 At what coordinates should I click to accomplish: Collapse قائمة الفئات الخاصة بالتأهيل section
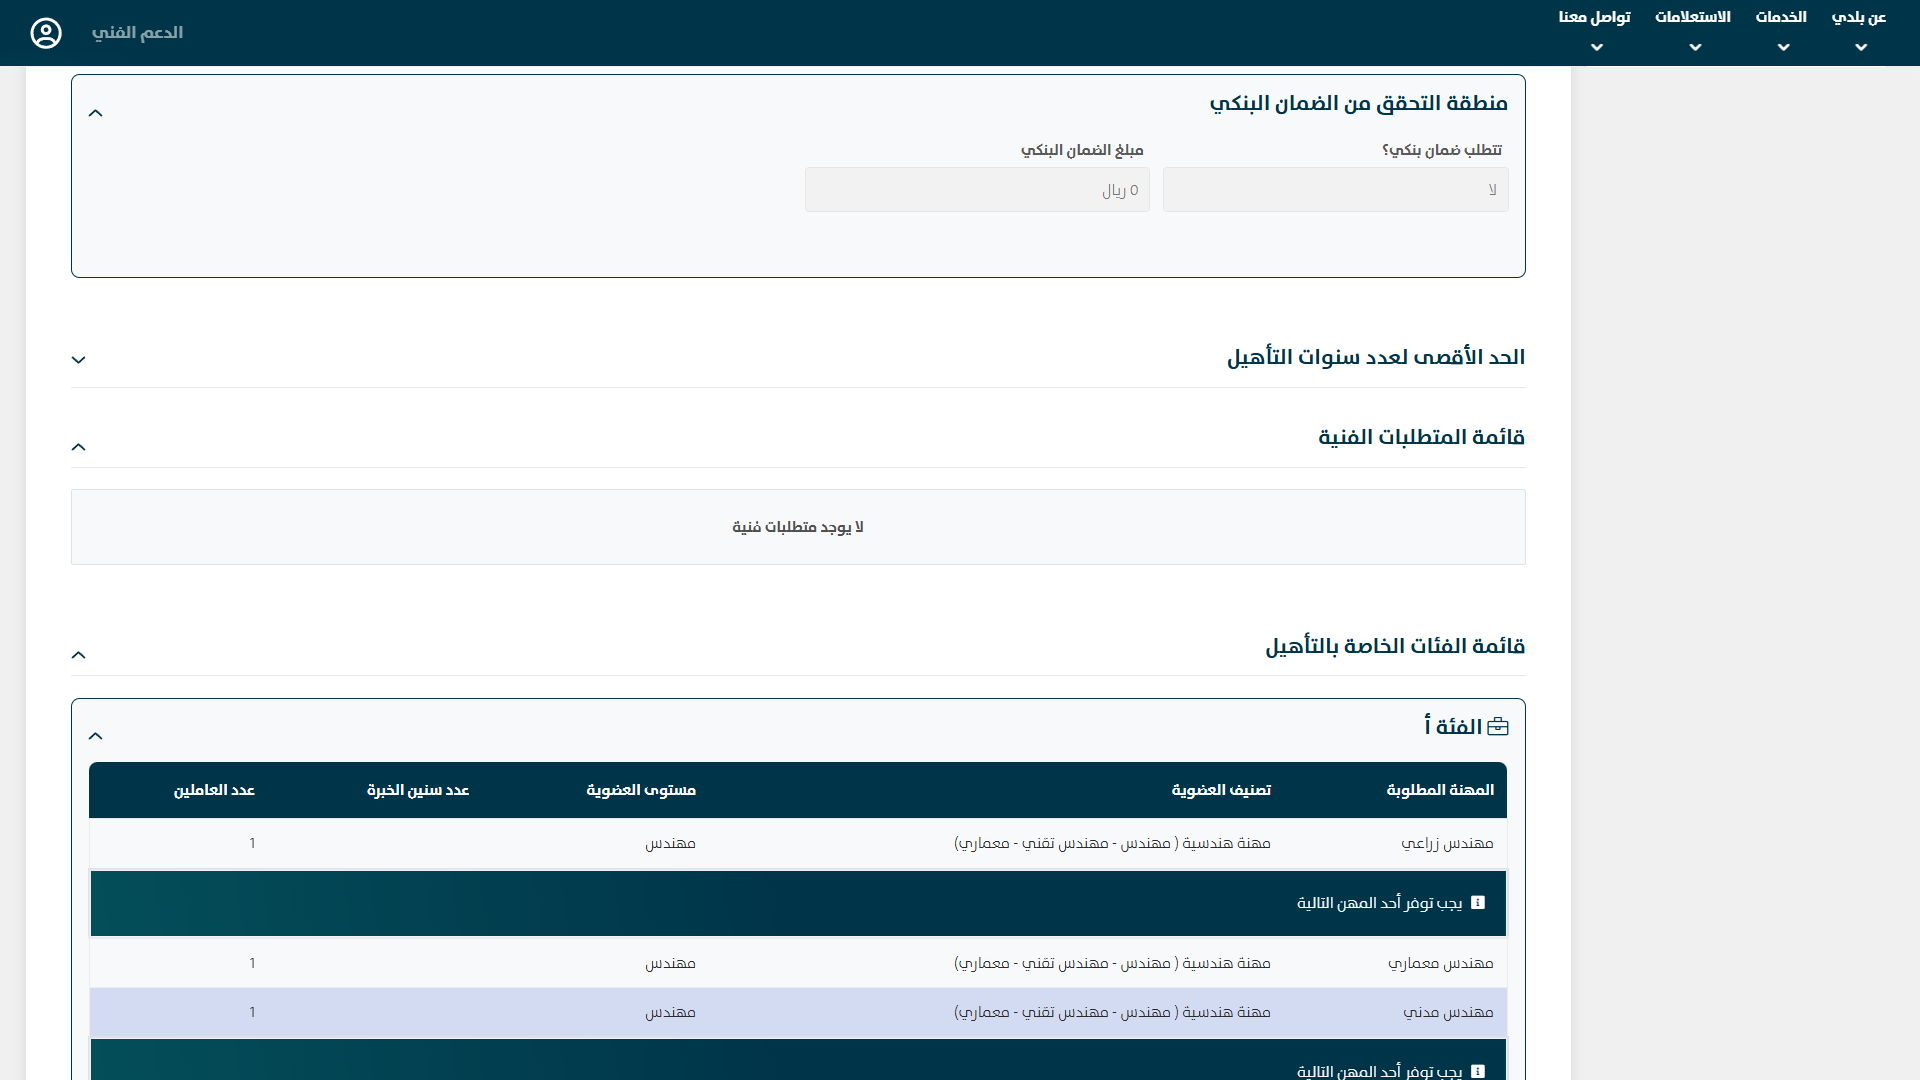point(79,655)
